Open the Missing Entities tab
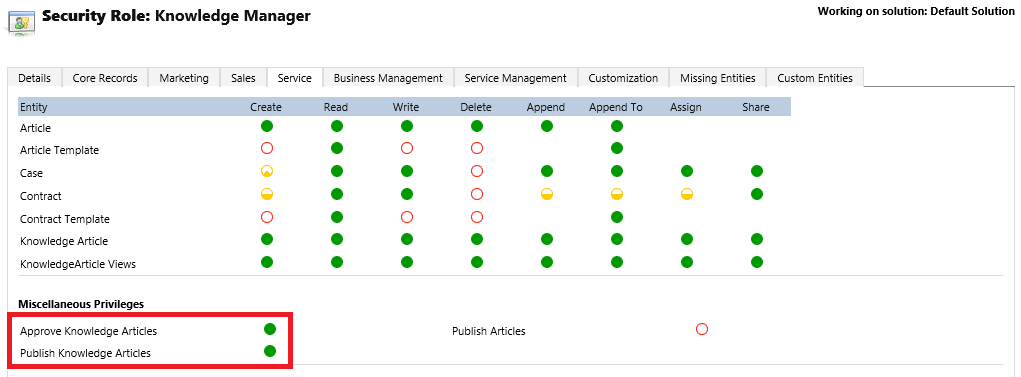The width and height of the screenshot is (1021, 377). point(718,78)
